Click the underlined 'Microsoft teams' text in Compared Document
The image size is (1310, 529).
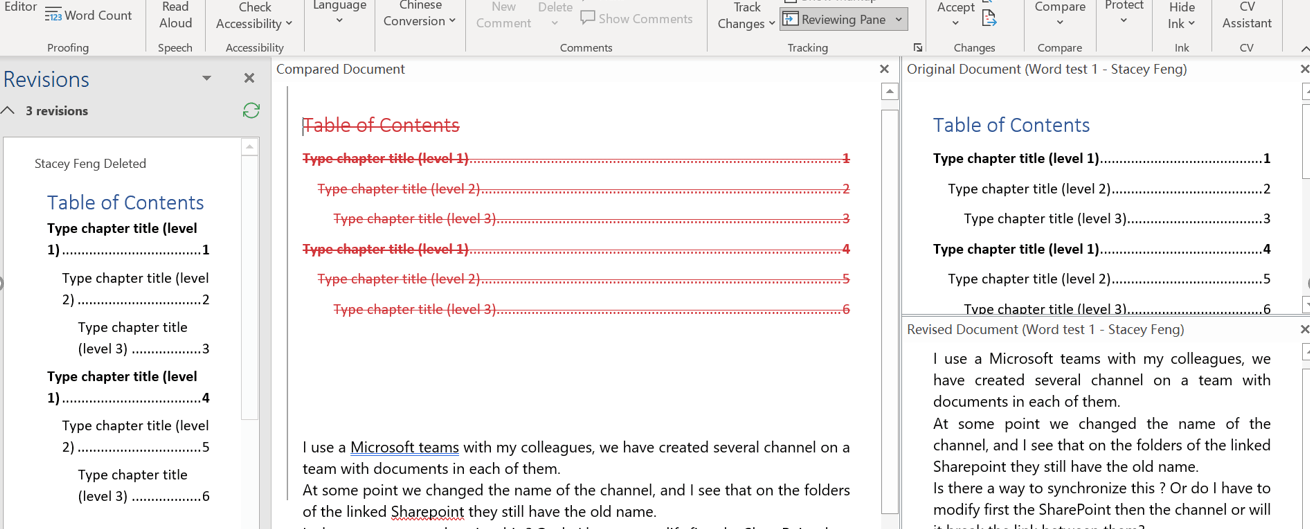404,447
